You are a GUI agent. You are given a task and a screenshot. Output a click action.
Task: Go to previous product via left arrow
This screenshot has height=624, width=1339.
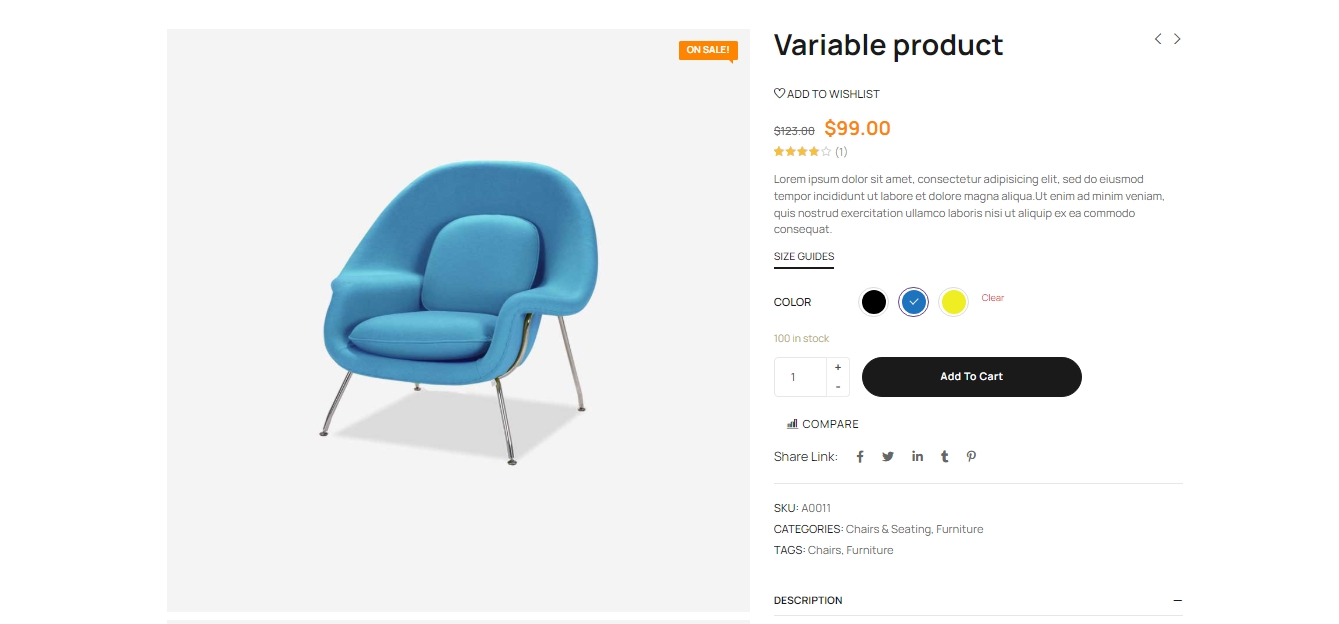[x=1157, y=38]
